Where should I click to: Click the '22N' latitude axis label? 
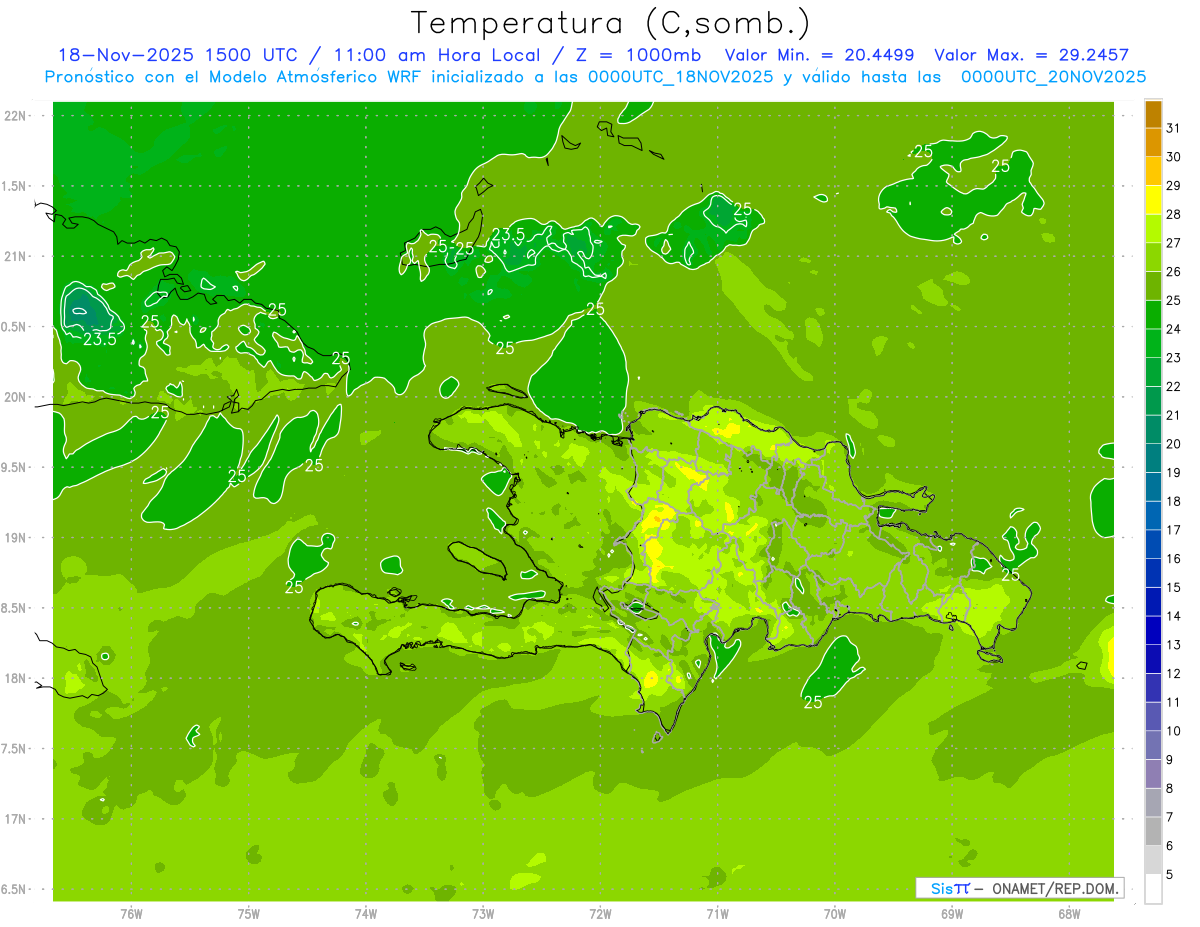point(15,116)
